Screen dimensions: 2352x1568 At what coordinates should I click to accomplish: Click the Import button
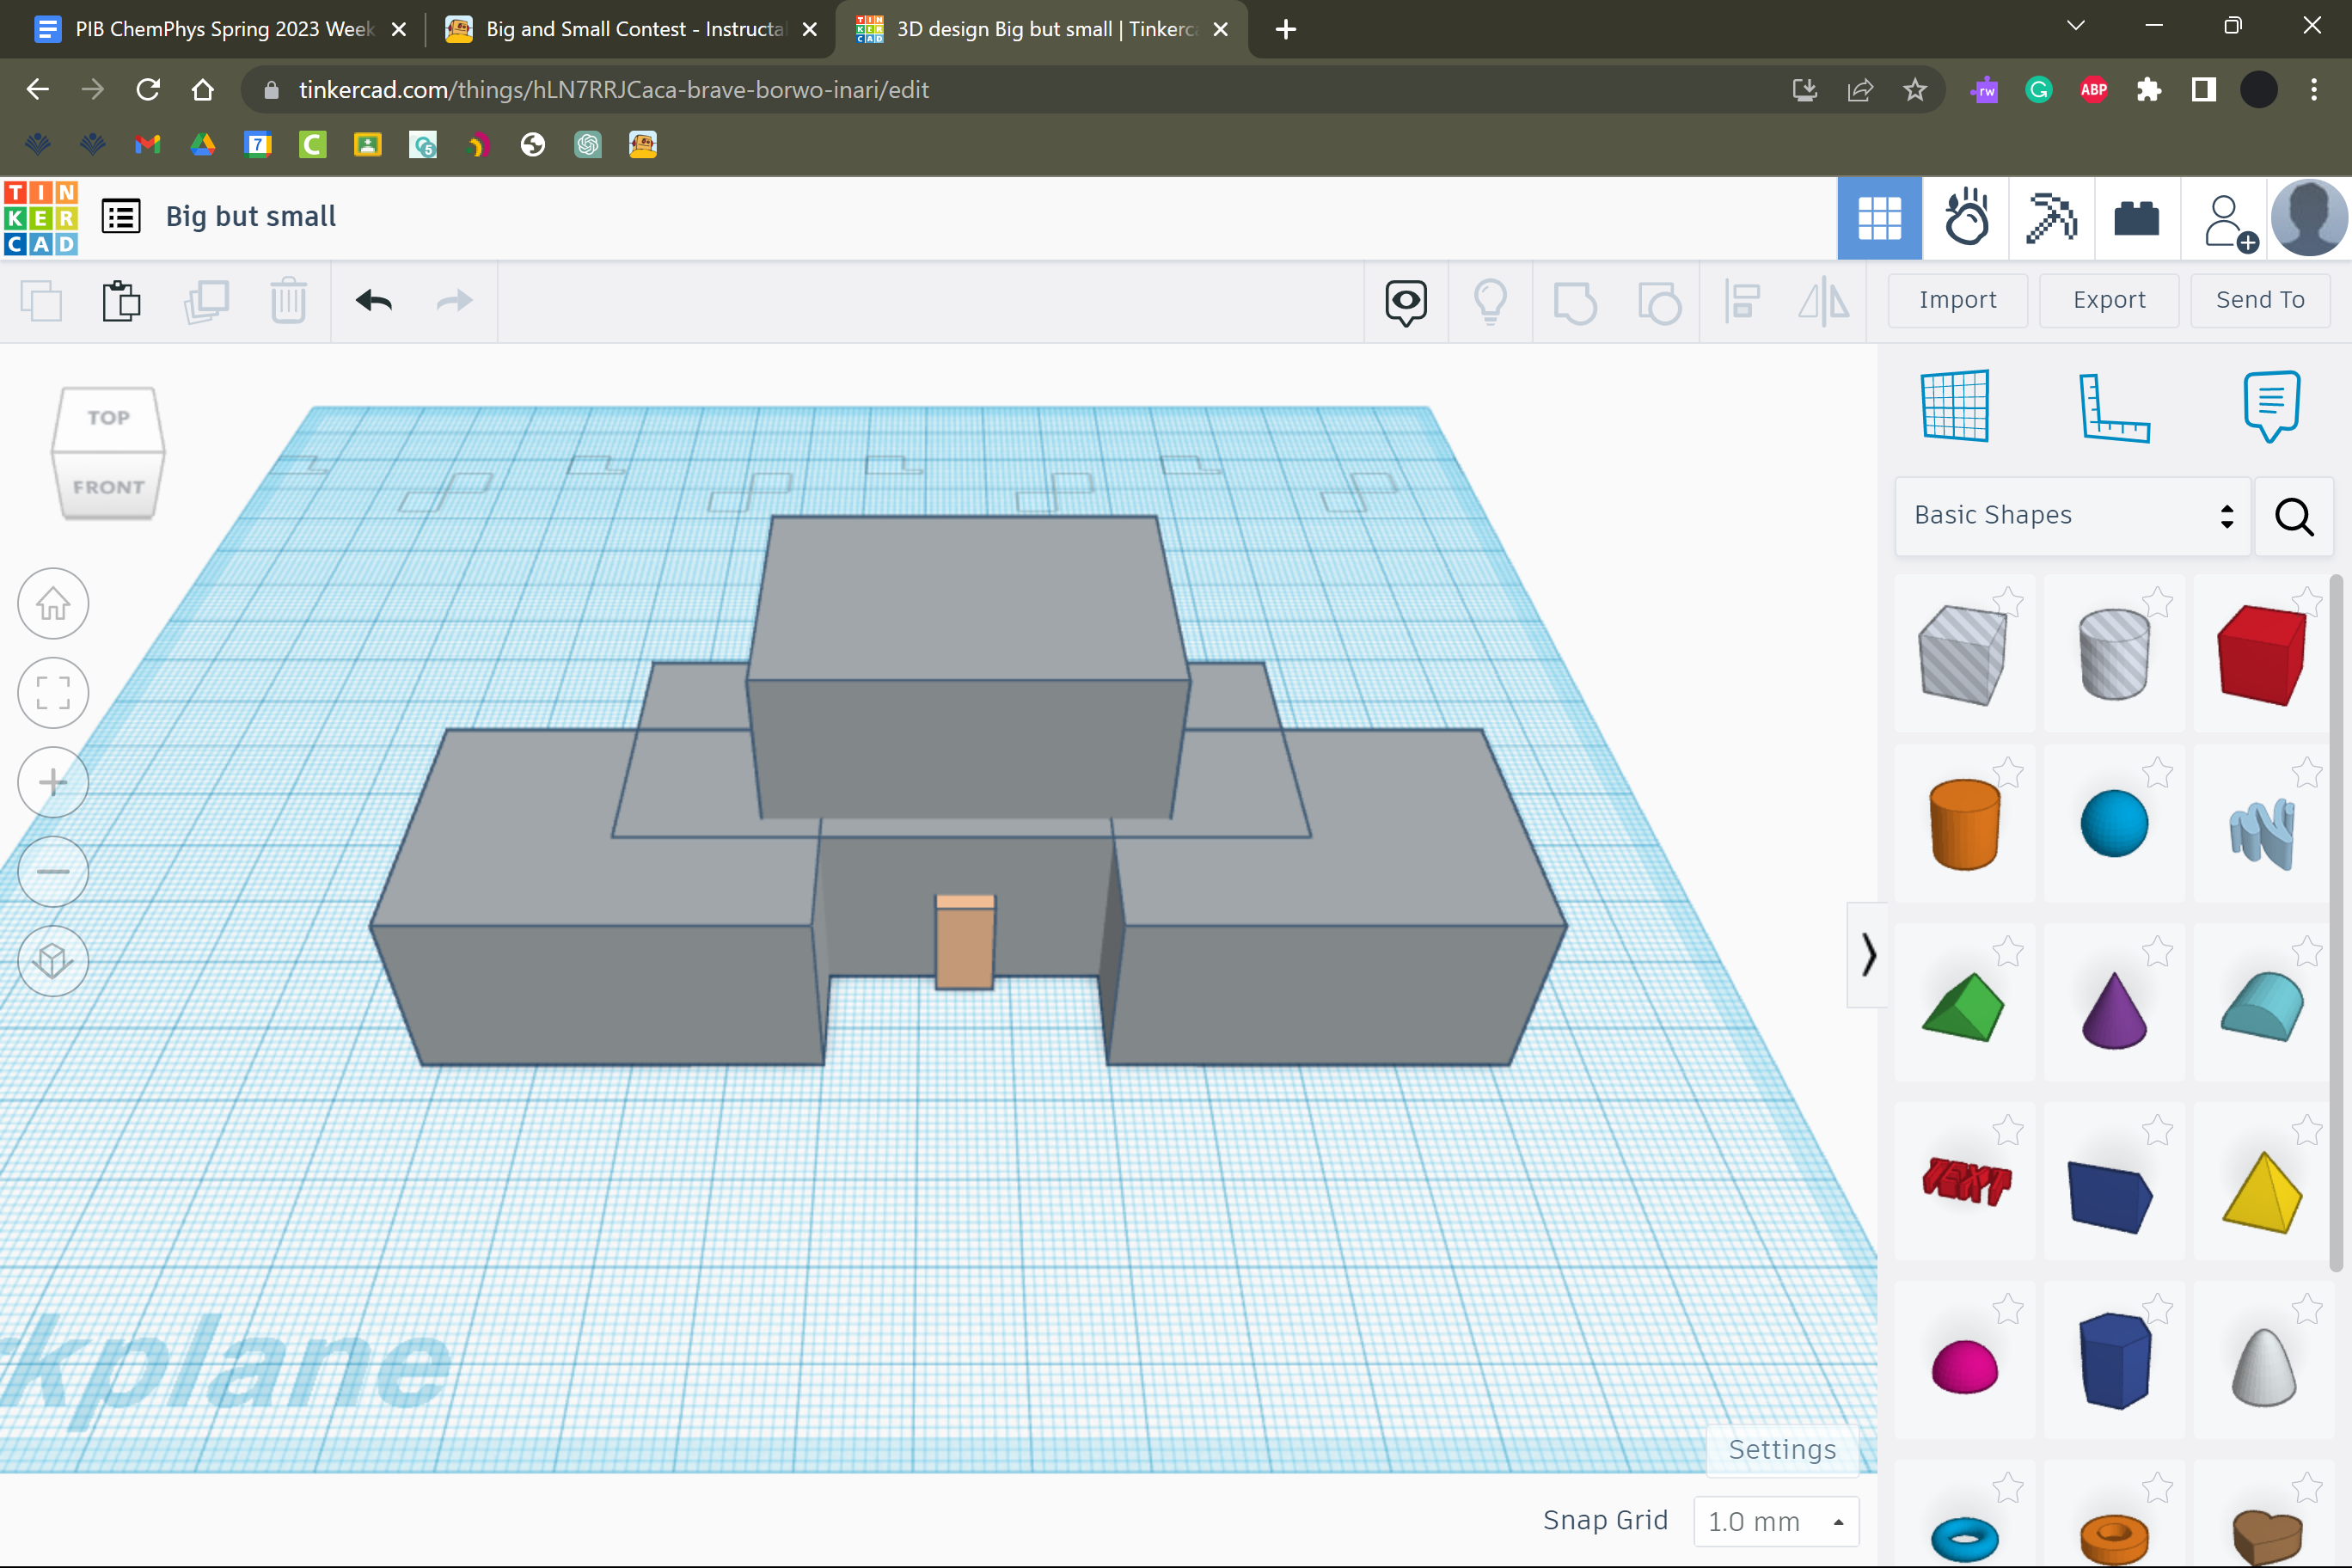(1957, 300)
